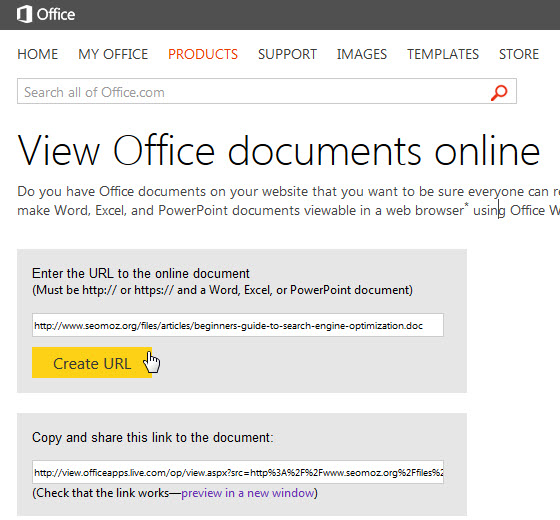
Task: Open the SUPPORT navigation item
Action: pyautogui.click(x=287, y=54)
